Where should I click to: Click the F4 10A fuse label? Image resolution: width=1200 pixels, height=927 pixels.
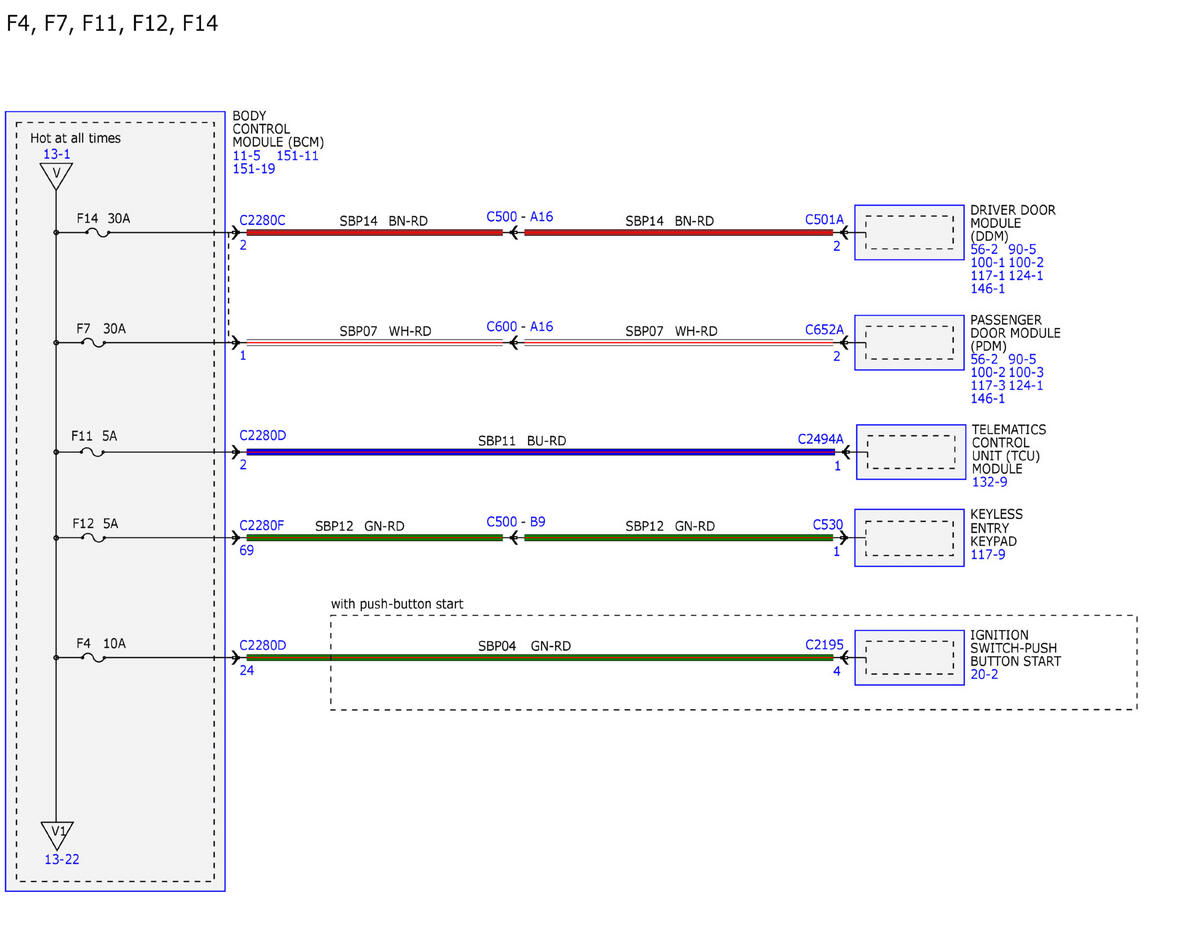[102, 643]
